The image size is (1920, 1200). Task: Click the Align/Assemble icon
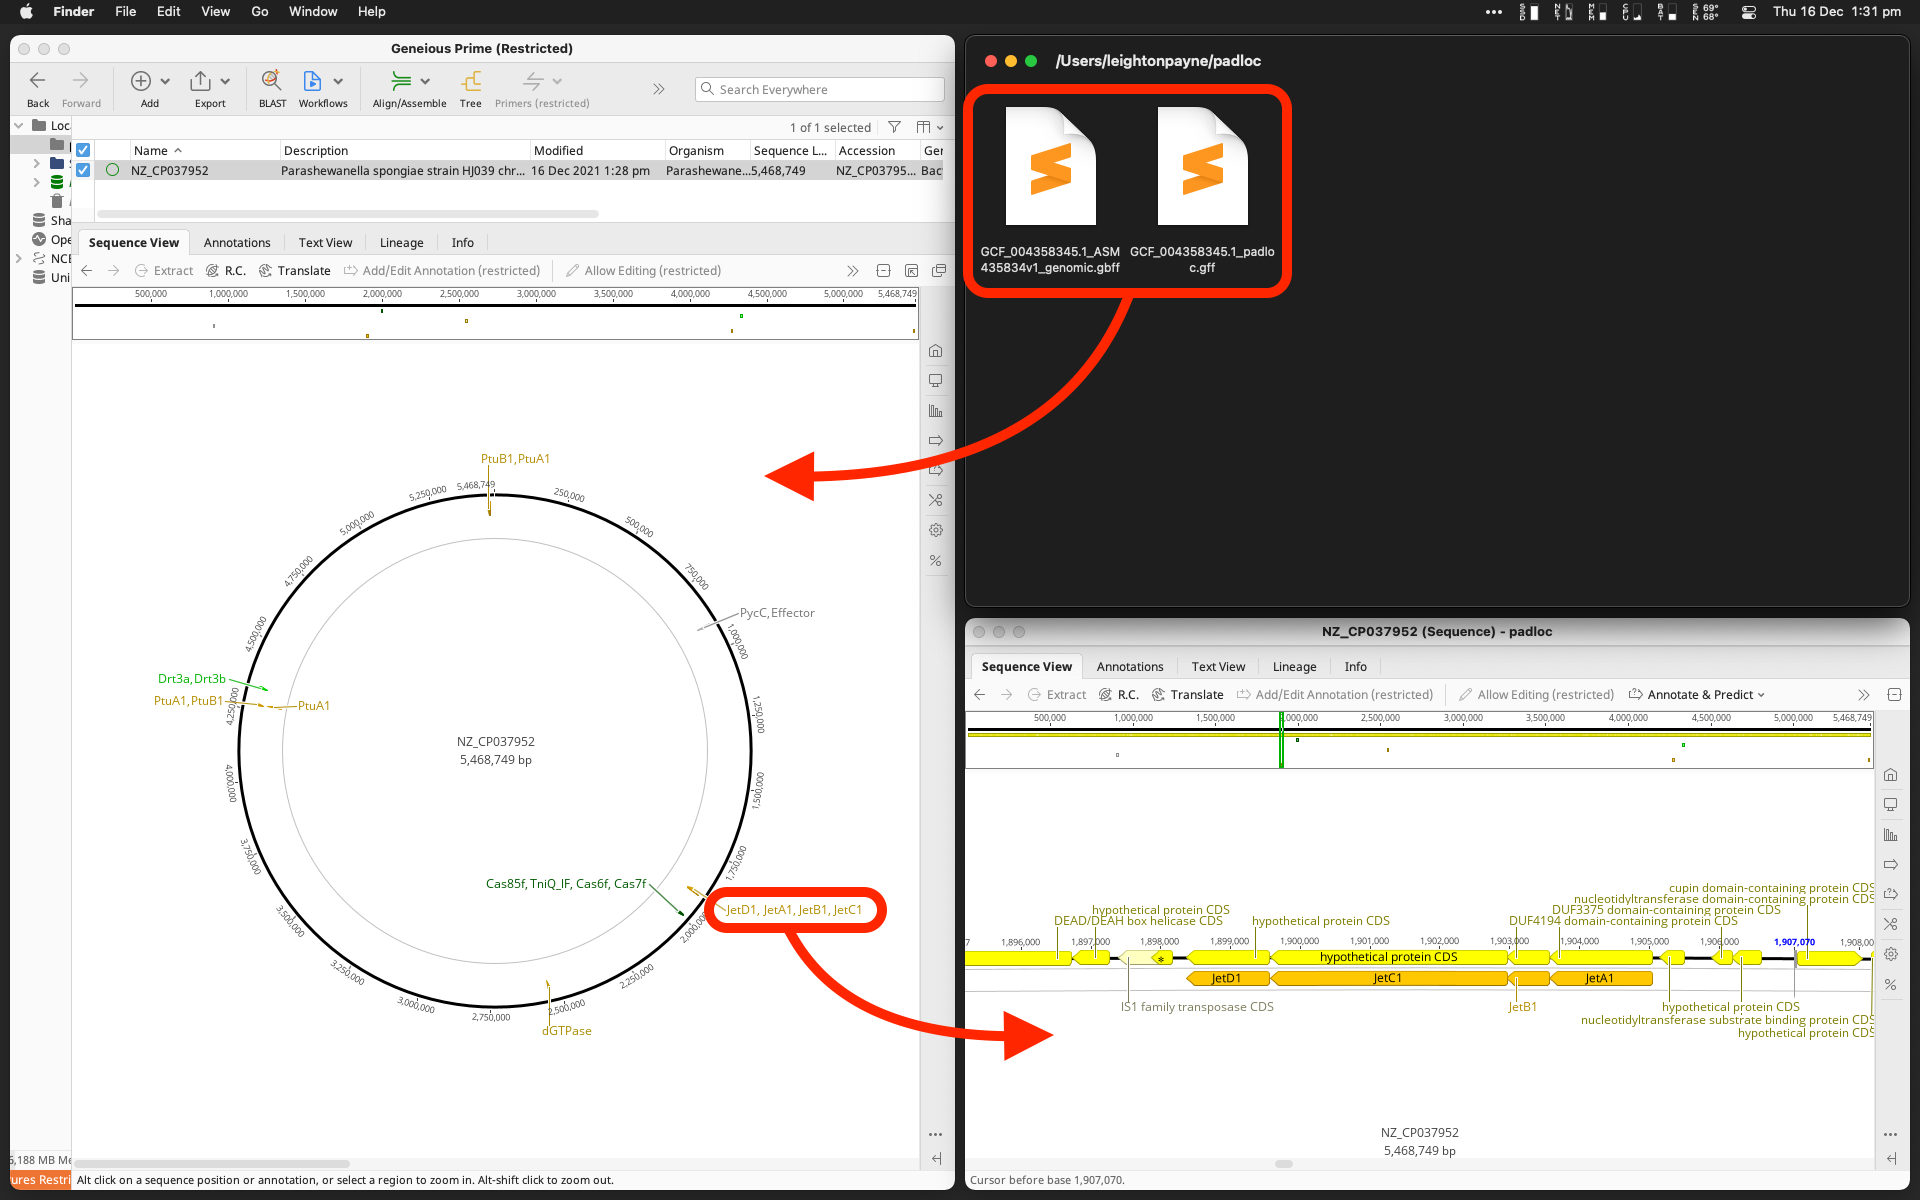[401, 82]
